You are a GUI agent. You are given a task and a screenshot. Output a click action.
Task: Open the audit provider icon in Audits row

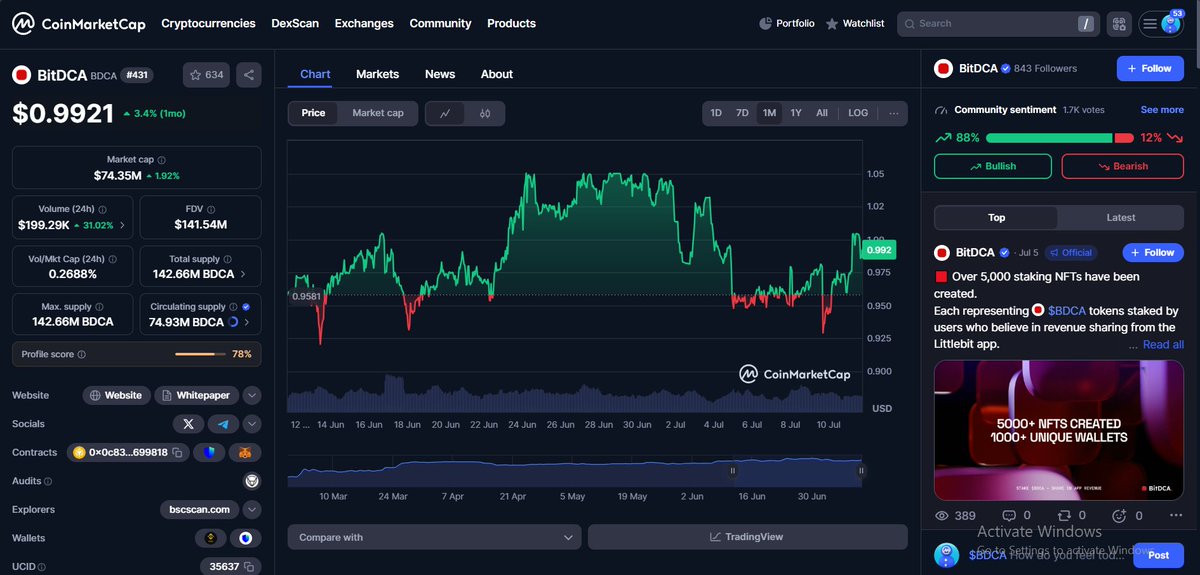252,481
